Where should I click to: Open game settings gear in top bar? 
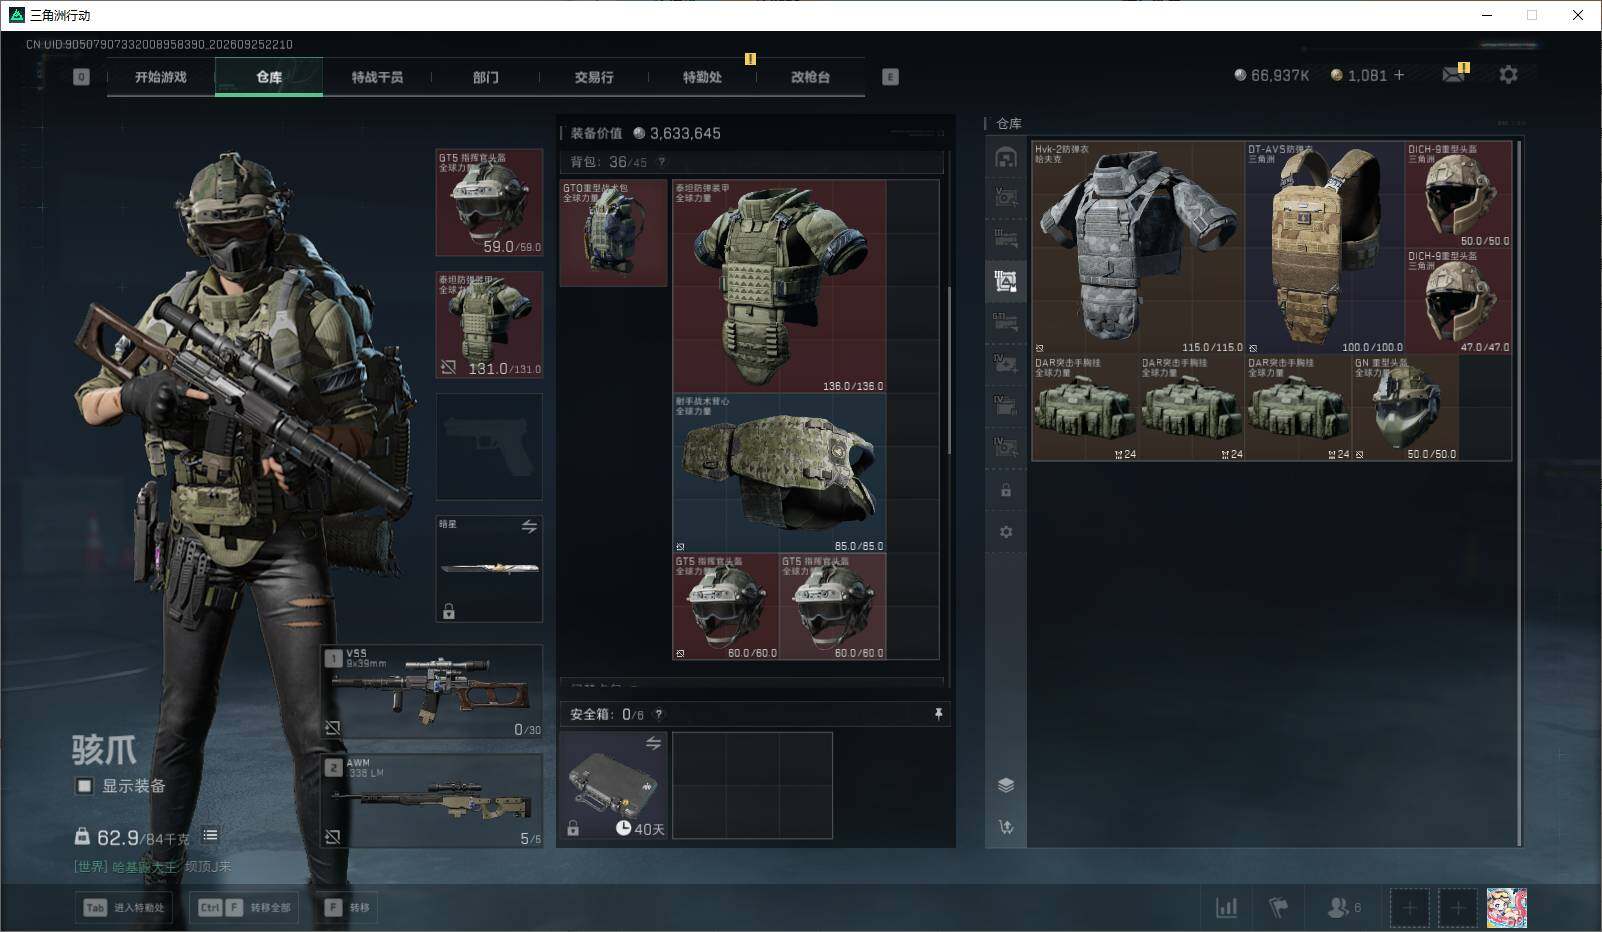(x=1508, y=75)
